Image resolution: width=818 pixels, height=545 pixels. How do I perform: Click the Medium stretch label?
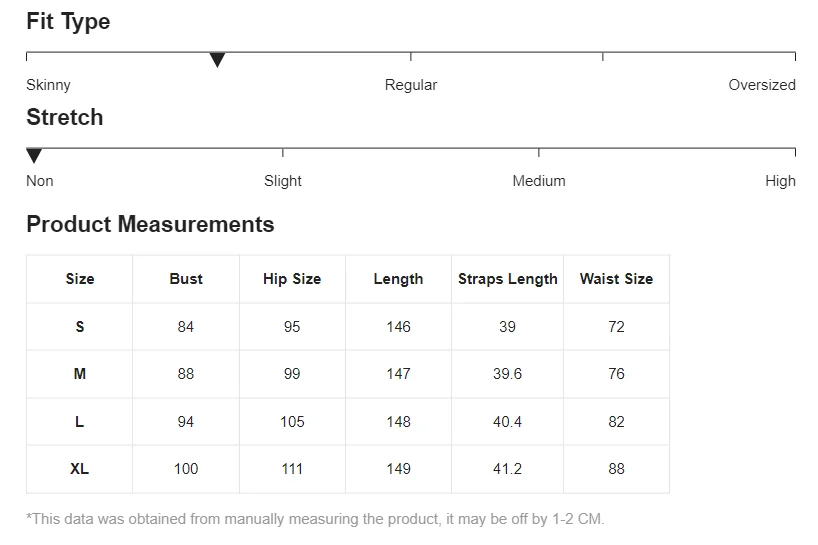coord(538,181)
